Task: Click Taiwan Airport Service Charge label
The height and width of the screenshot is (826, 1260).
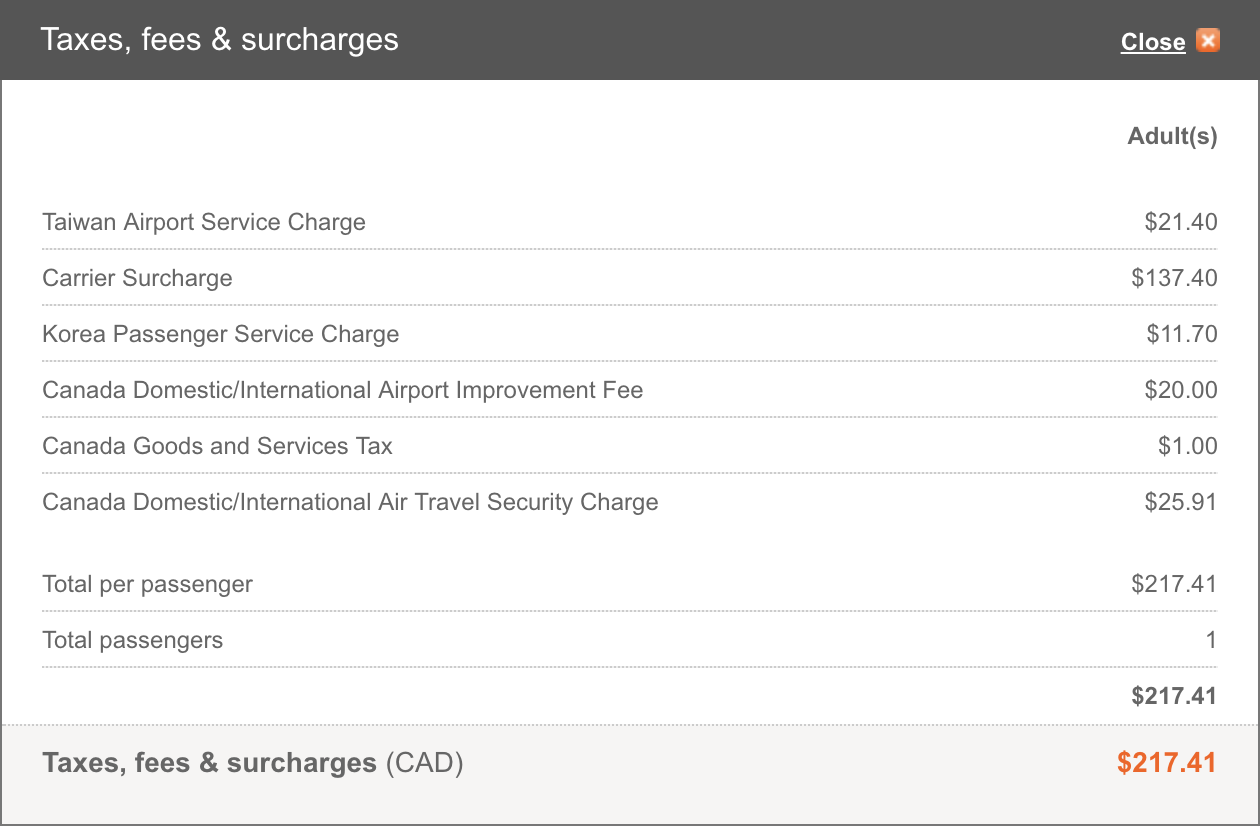Action: (x=204, y=222)
